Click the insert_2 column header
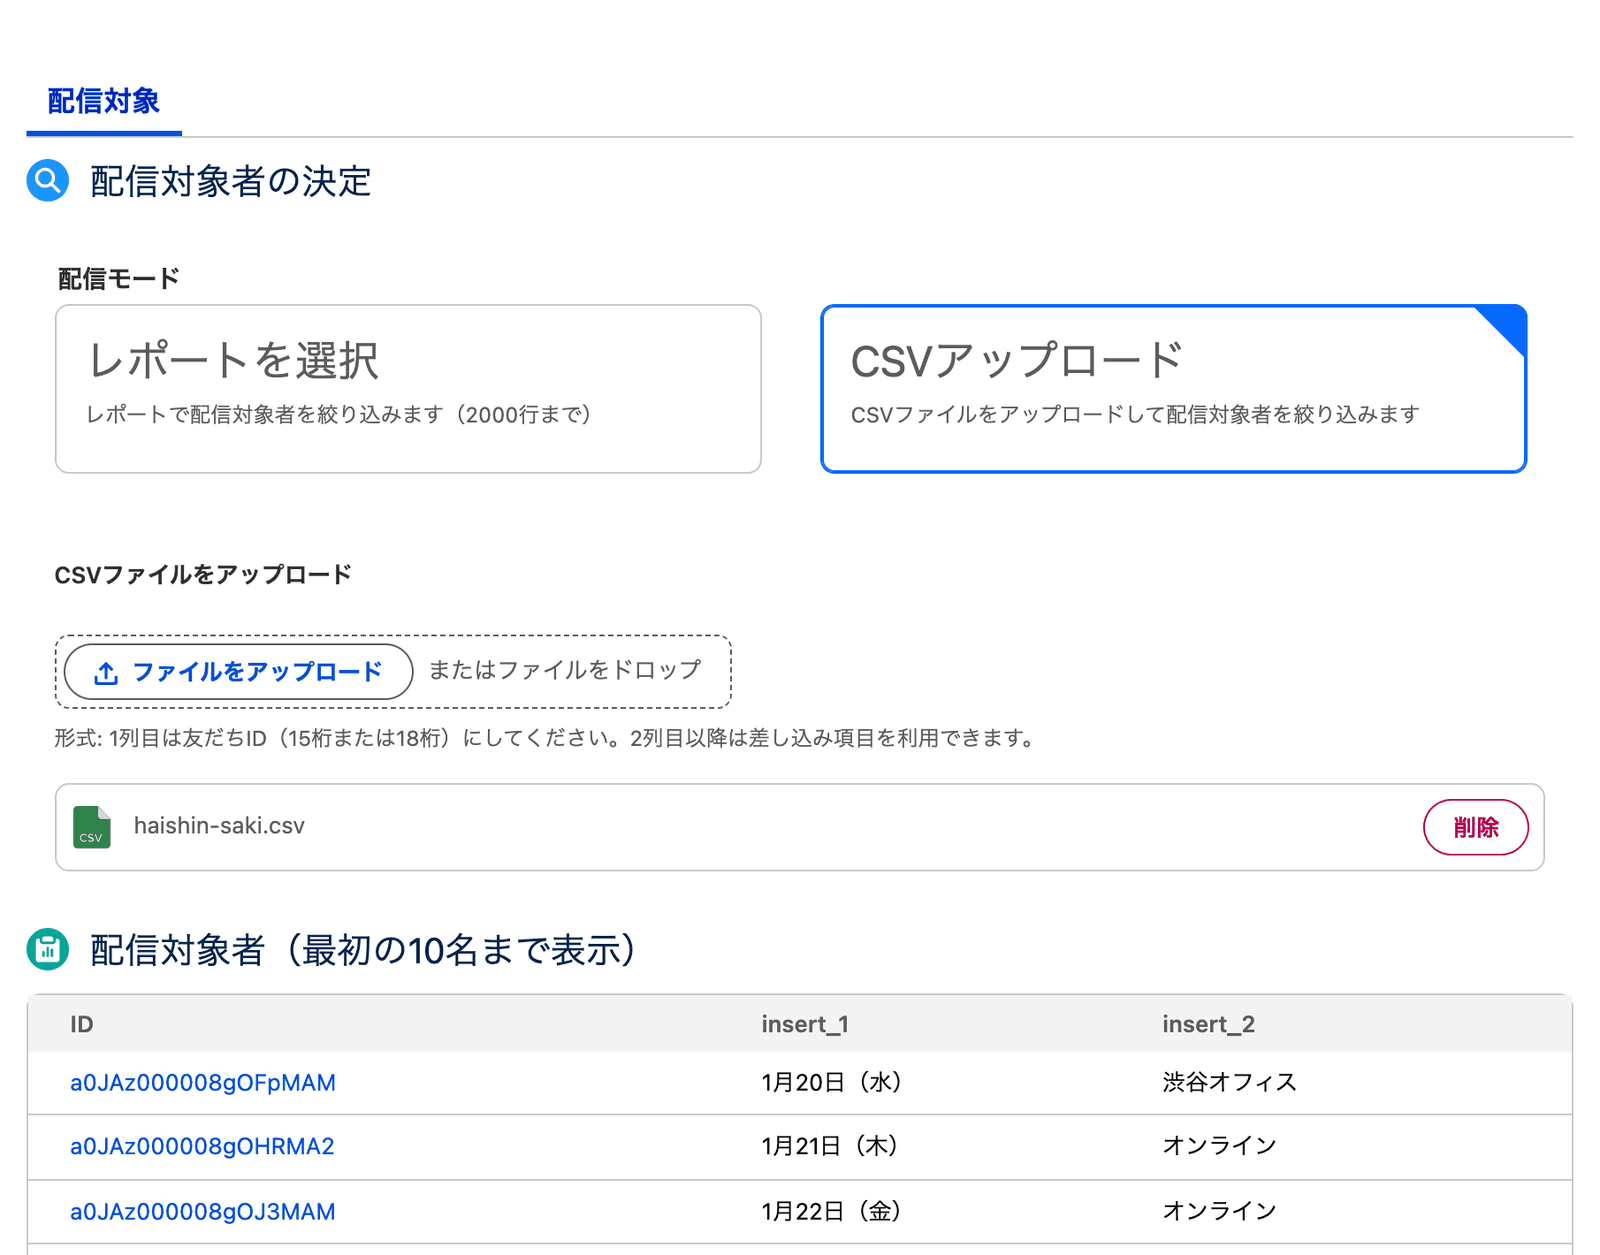The image size is (1600, 1255). pyautogui.click(x=1208, y=1024)
